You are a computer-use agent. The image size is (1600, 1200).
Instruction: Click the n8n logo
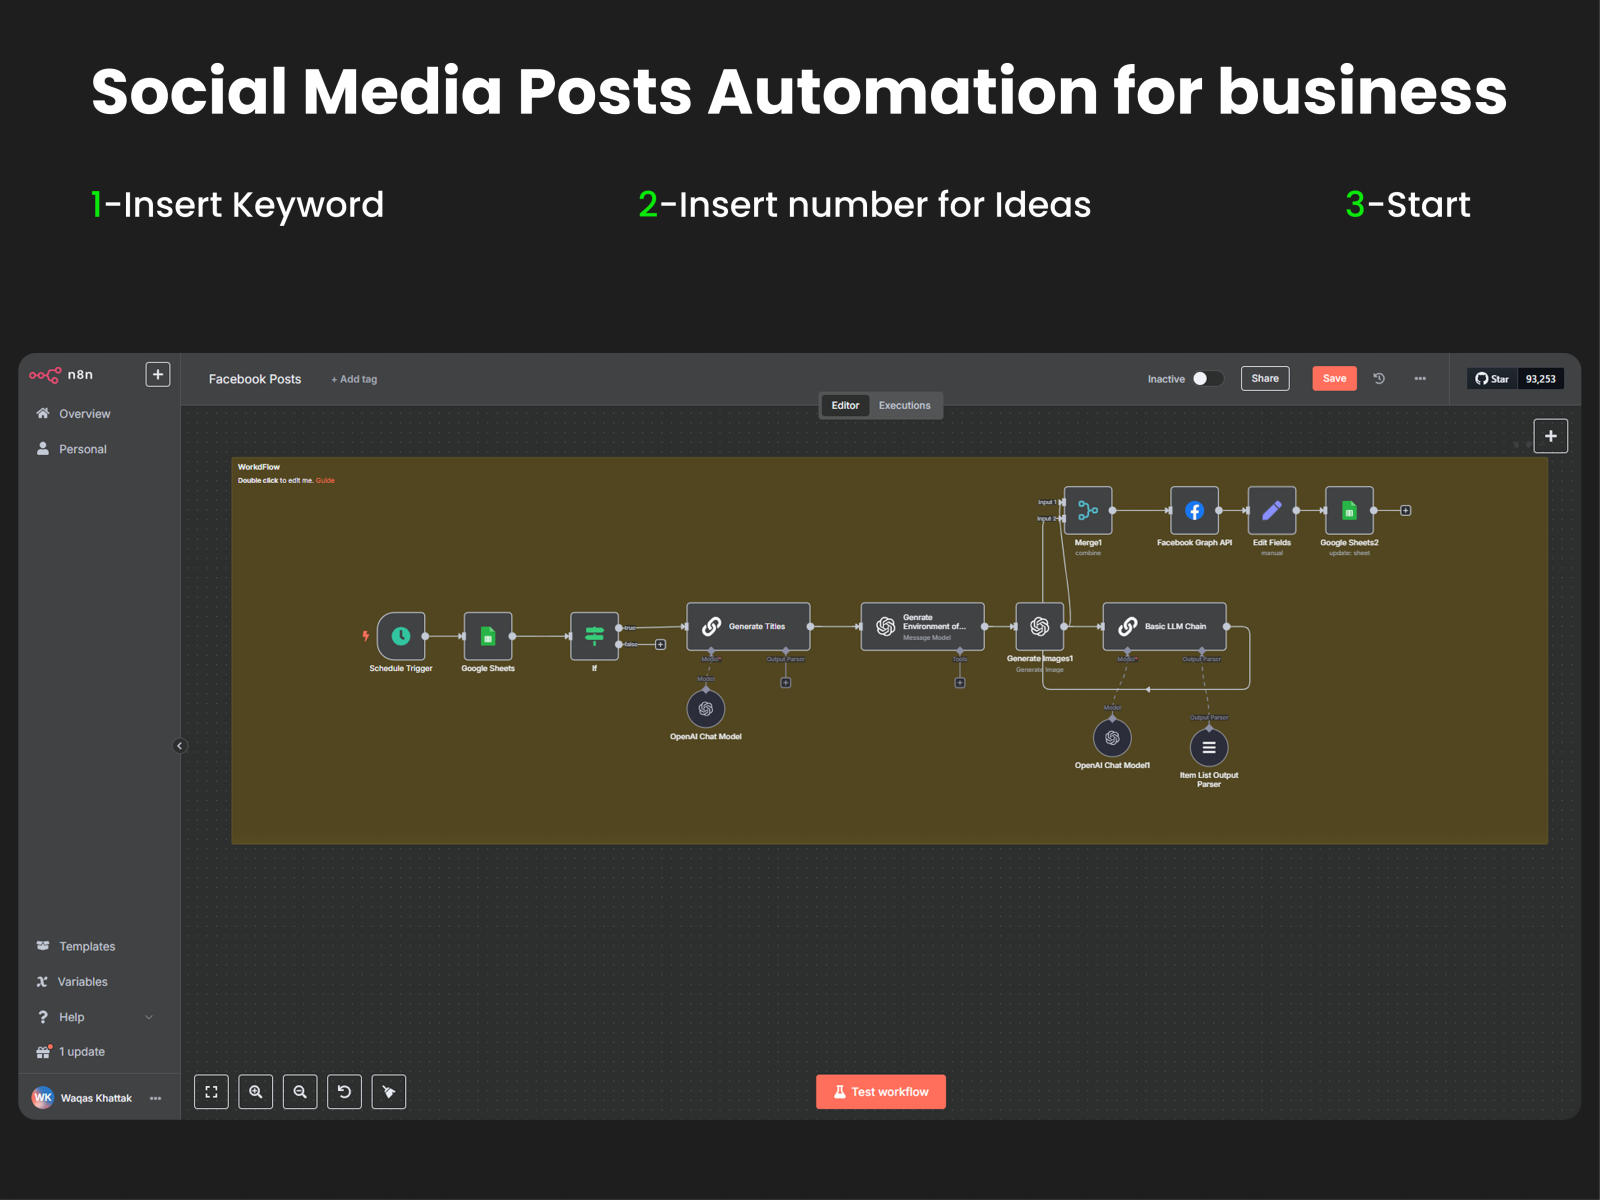tap(60, 375)
